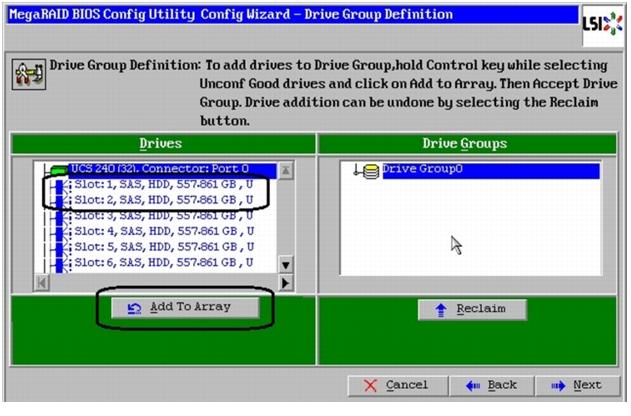Select the Slot: 6 SAS HDD drive
Viewport: 631px width, 416px height.
(x=164, y=262)
